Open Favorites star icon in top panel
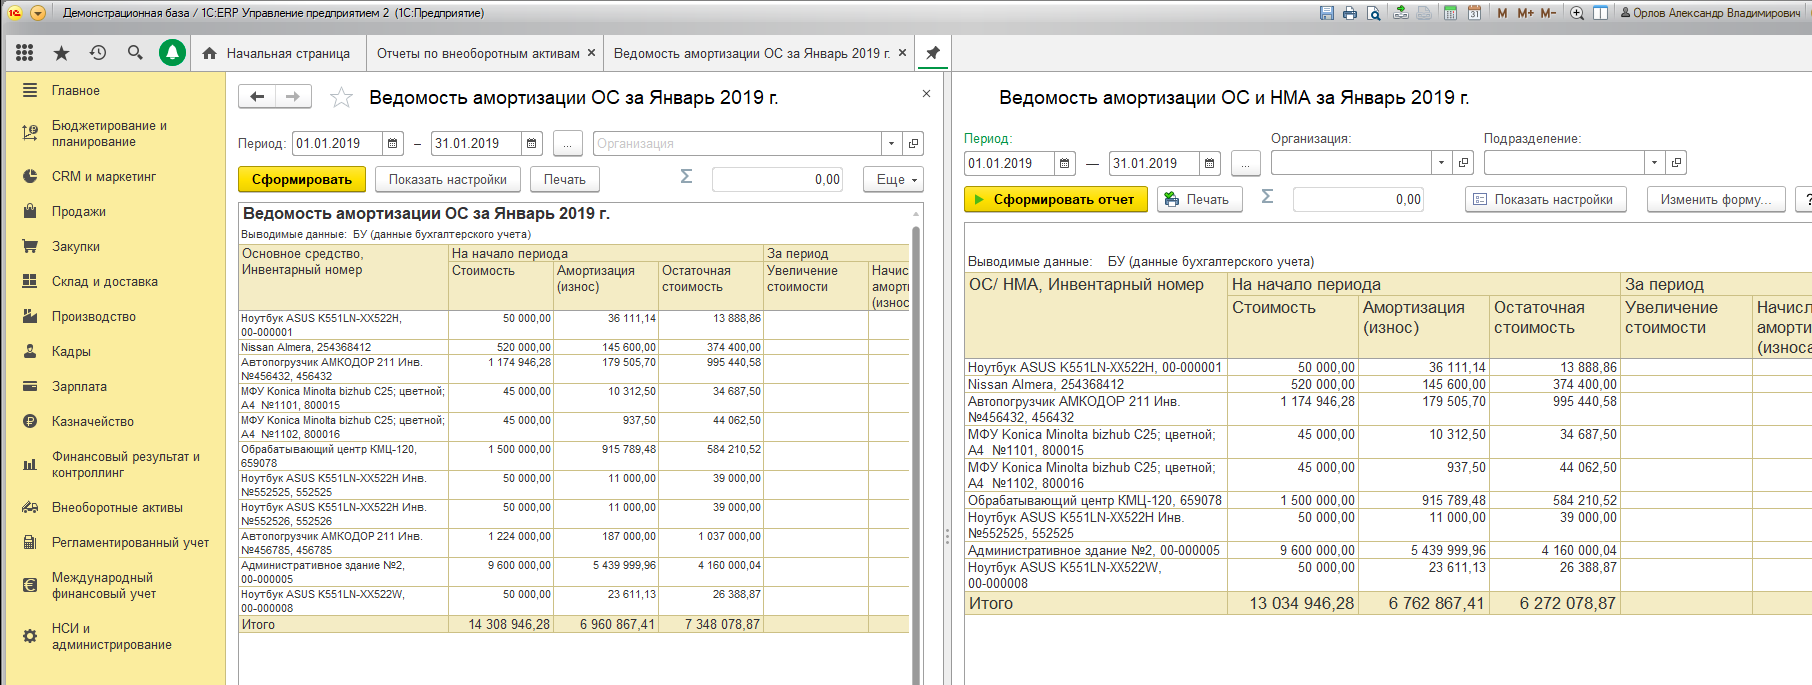 click(61, 53)
